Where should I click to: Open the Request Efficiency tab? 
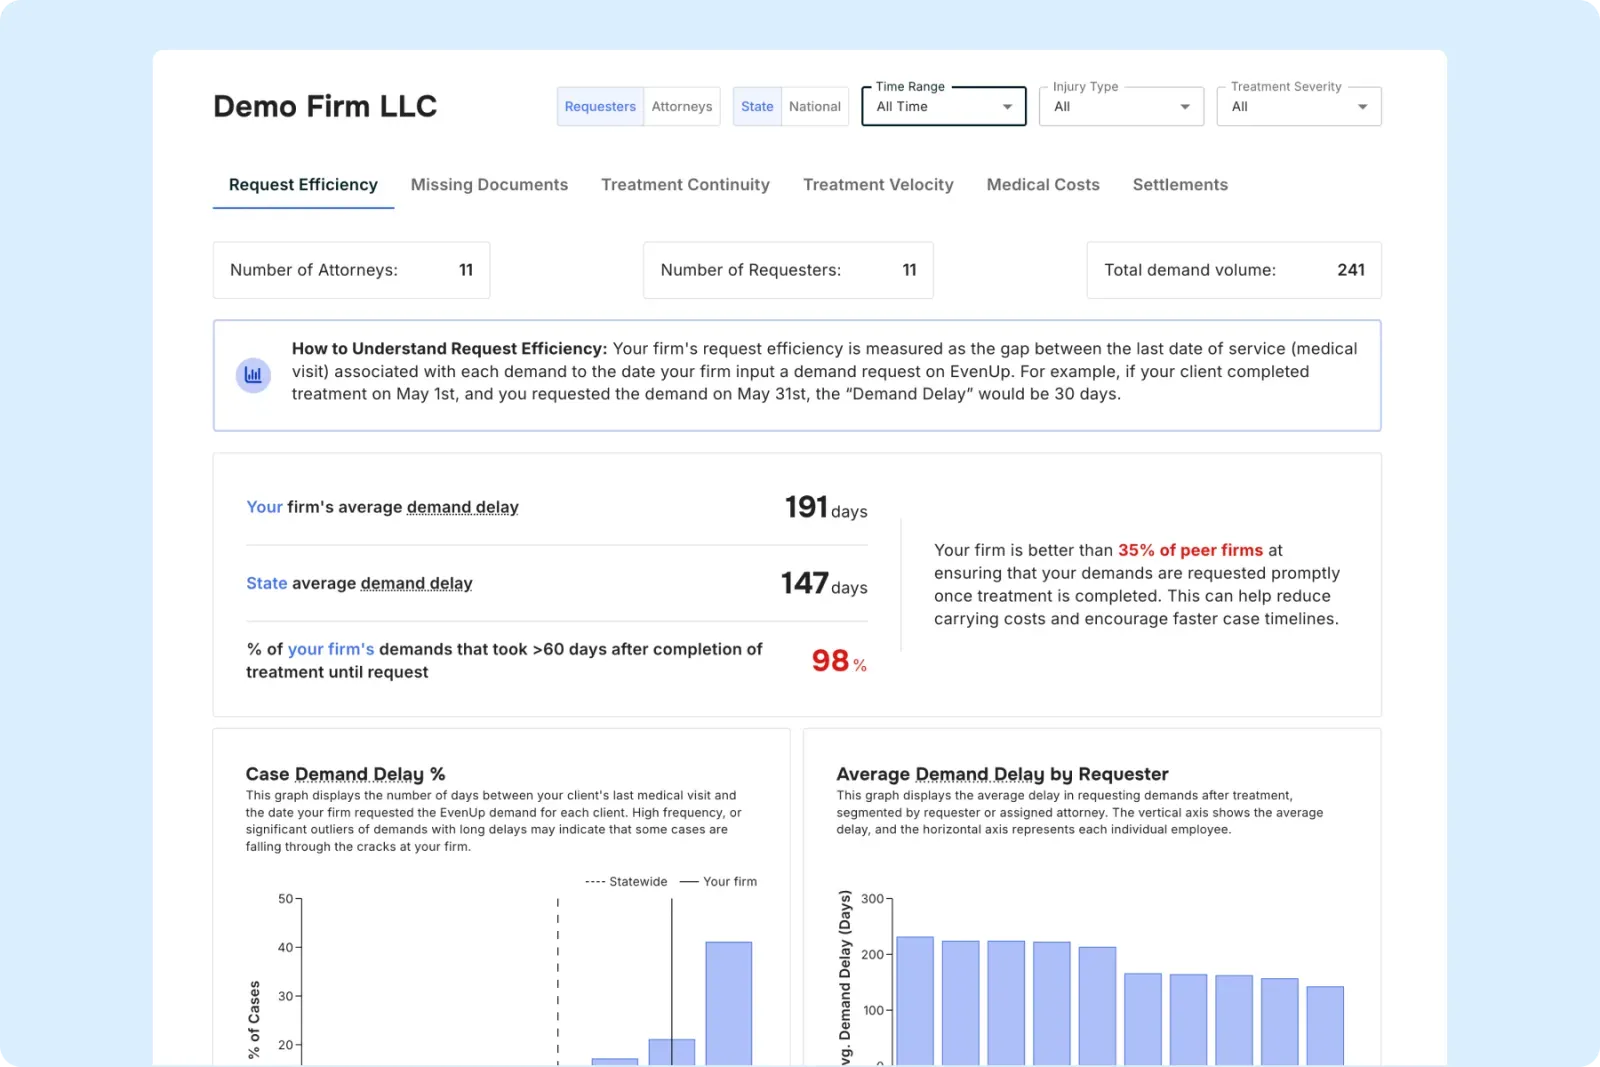point(303,185)
